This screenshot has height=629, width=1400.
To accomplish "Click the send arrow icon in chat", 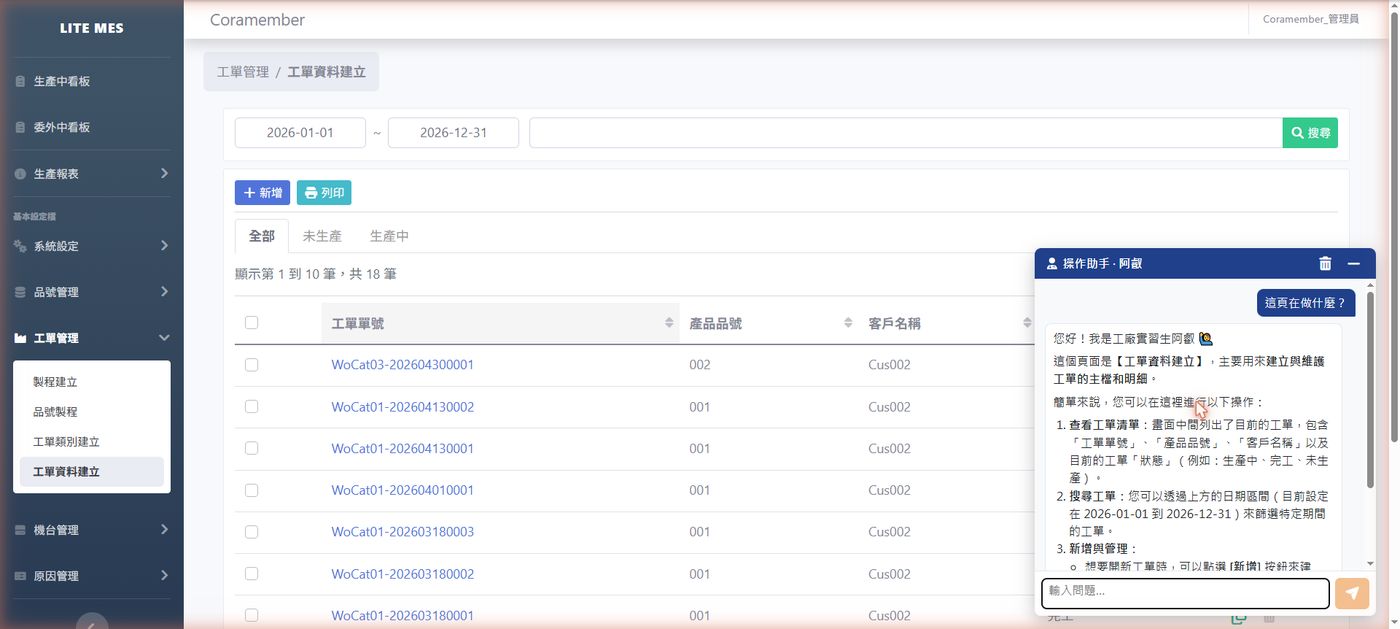I will [1352, 593].
